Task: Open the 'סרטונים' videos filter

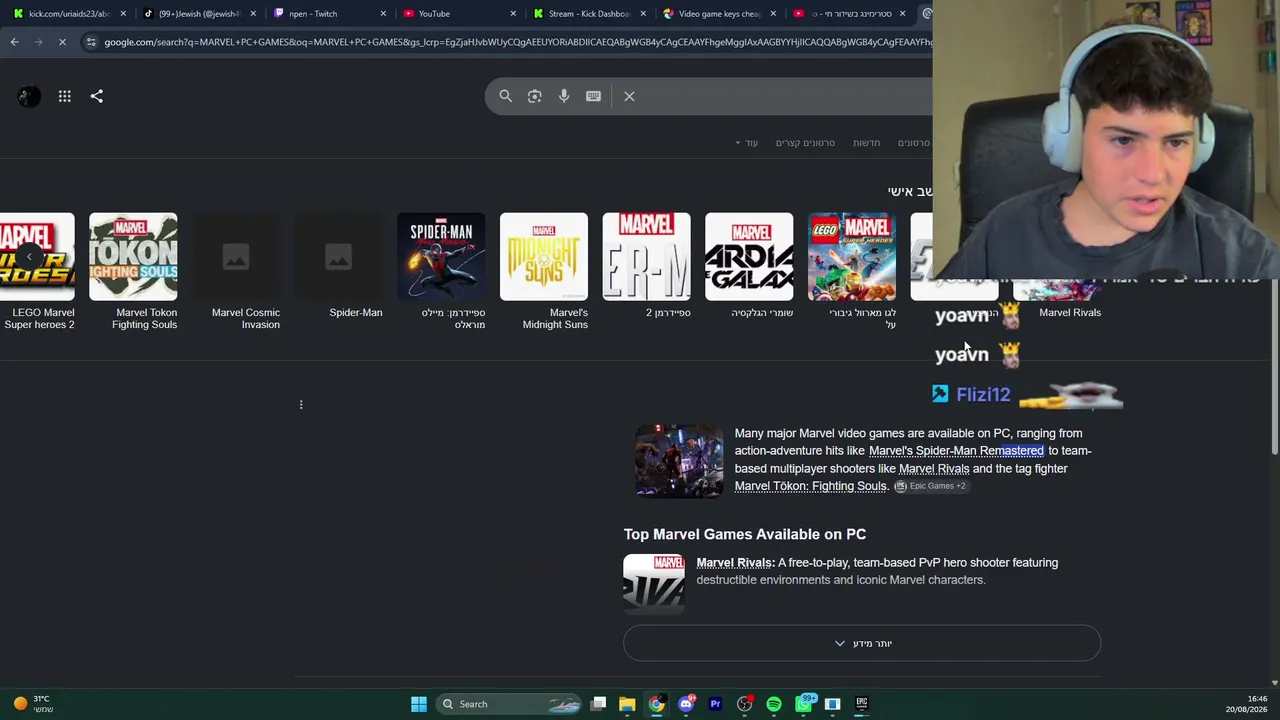Action: click(x=914, y=143)
